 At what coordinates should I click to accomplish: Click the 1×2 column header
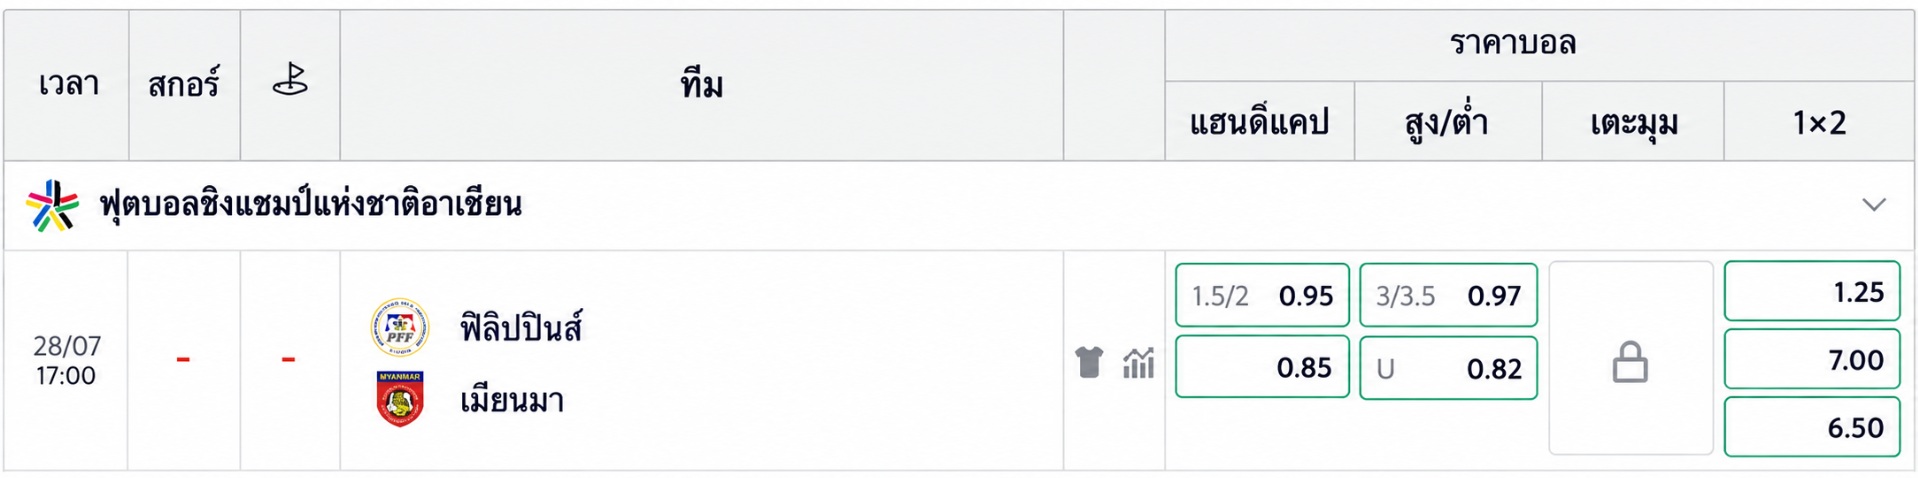(1819, 122)
